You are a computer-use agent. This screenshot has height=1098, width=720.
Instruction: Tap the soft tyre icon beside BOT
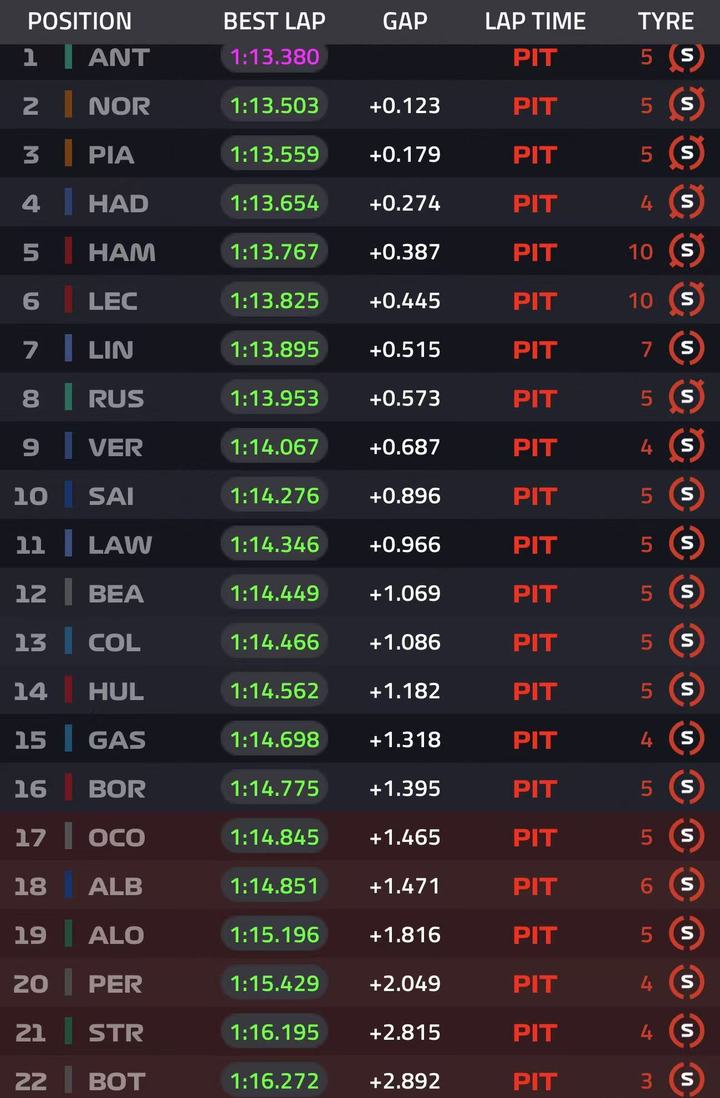click(x=686, y=1079)
